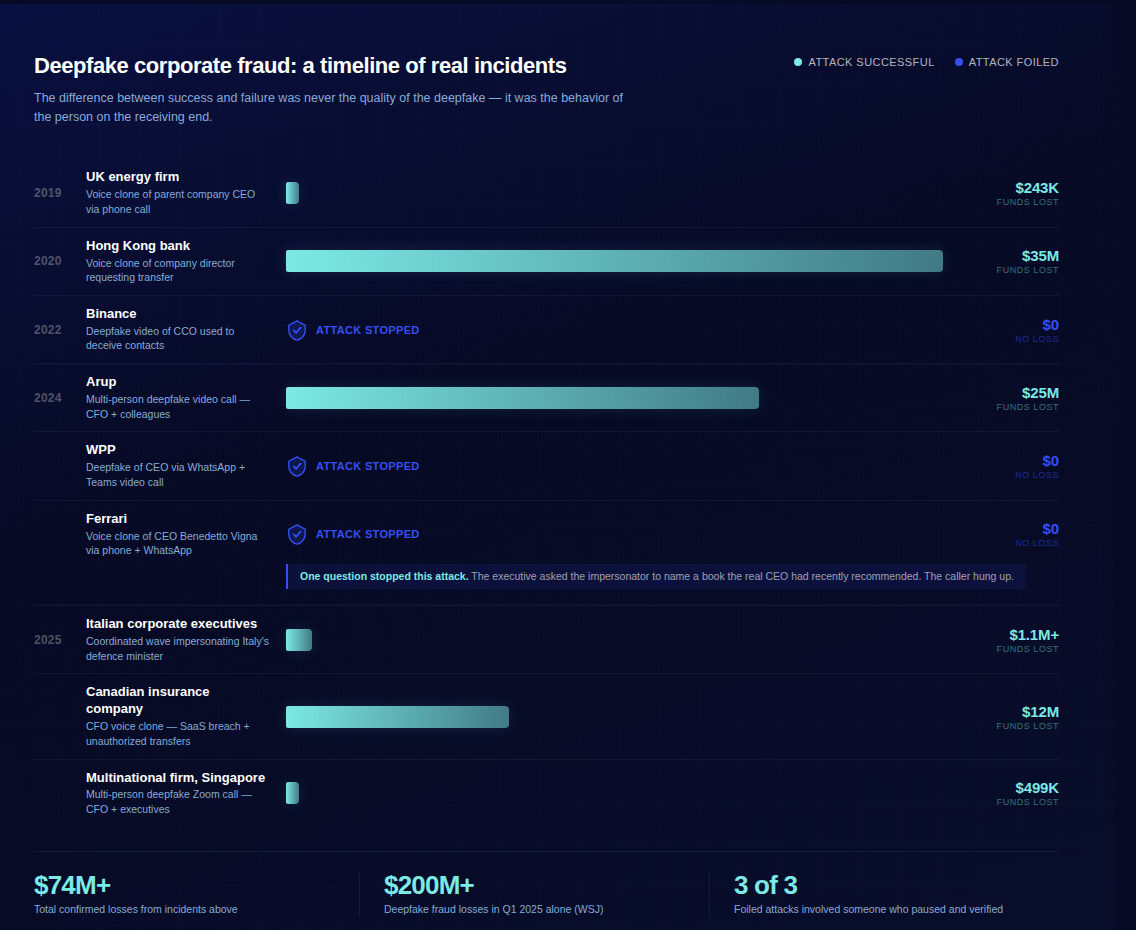The width and height of the screenshot is (1136, 930).
Task: Click the shield icon in Ferrari row
Action: click(297, 534)
